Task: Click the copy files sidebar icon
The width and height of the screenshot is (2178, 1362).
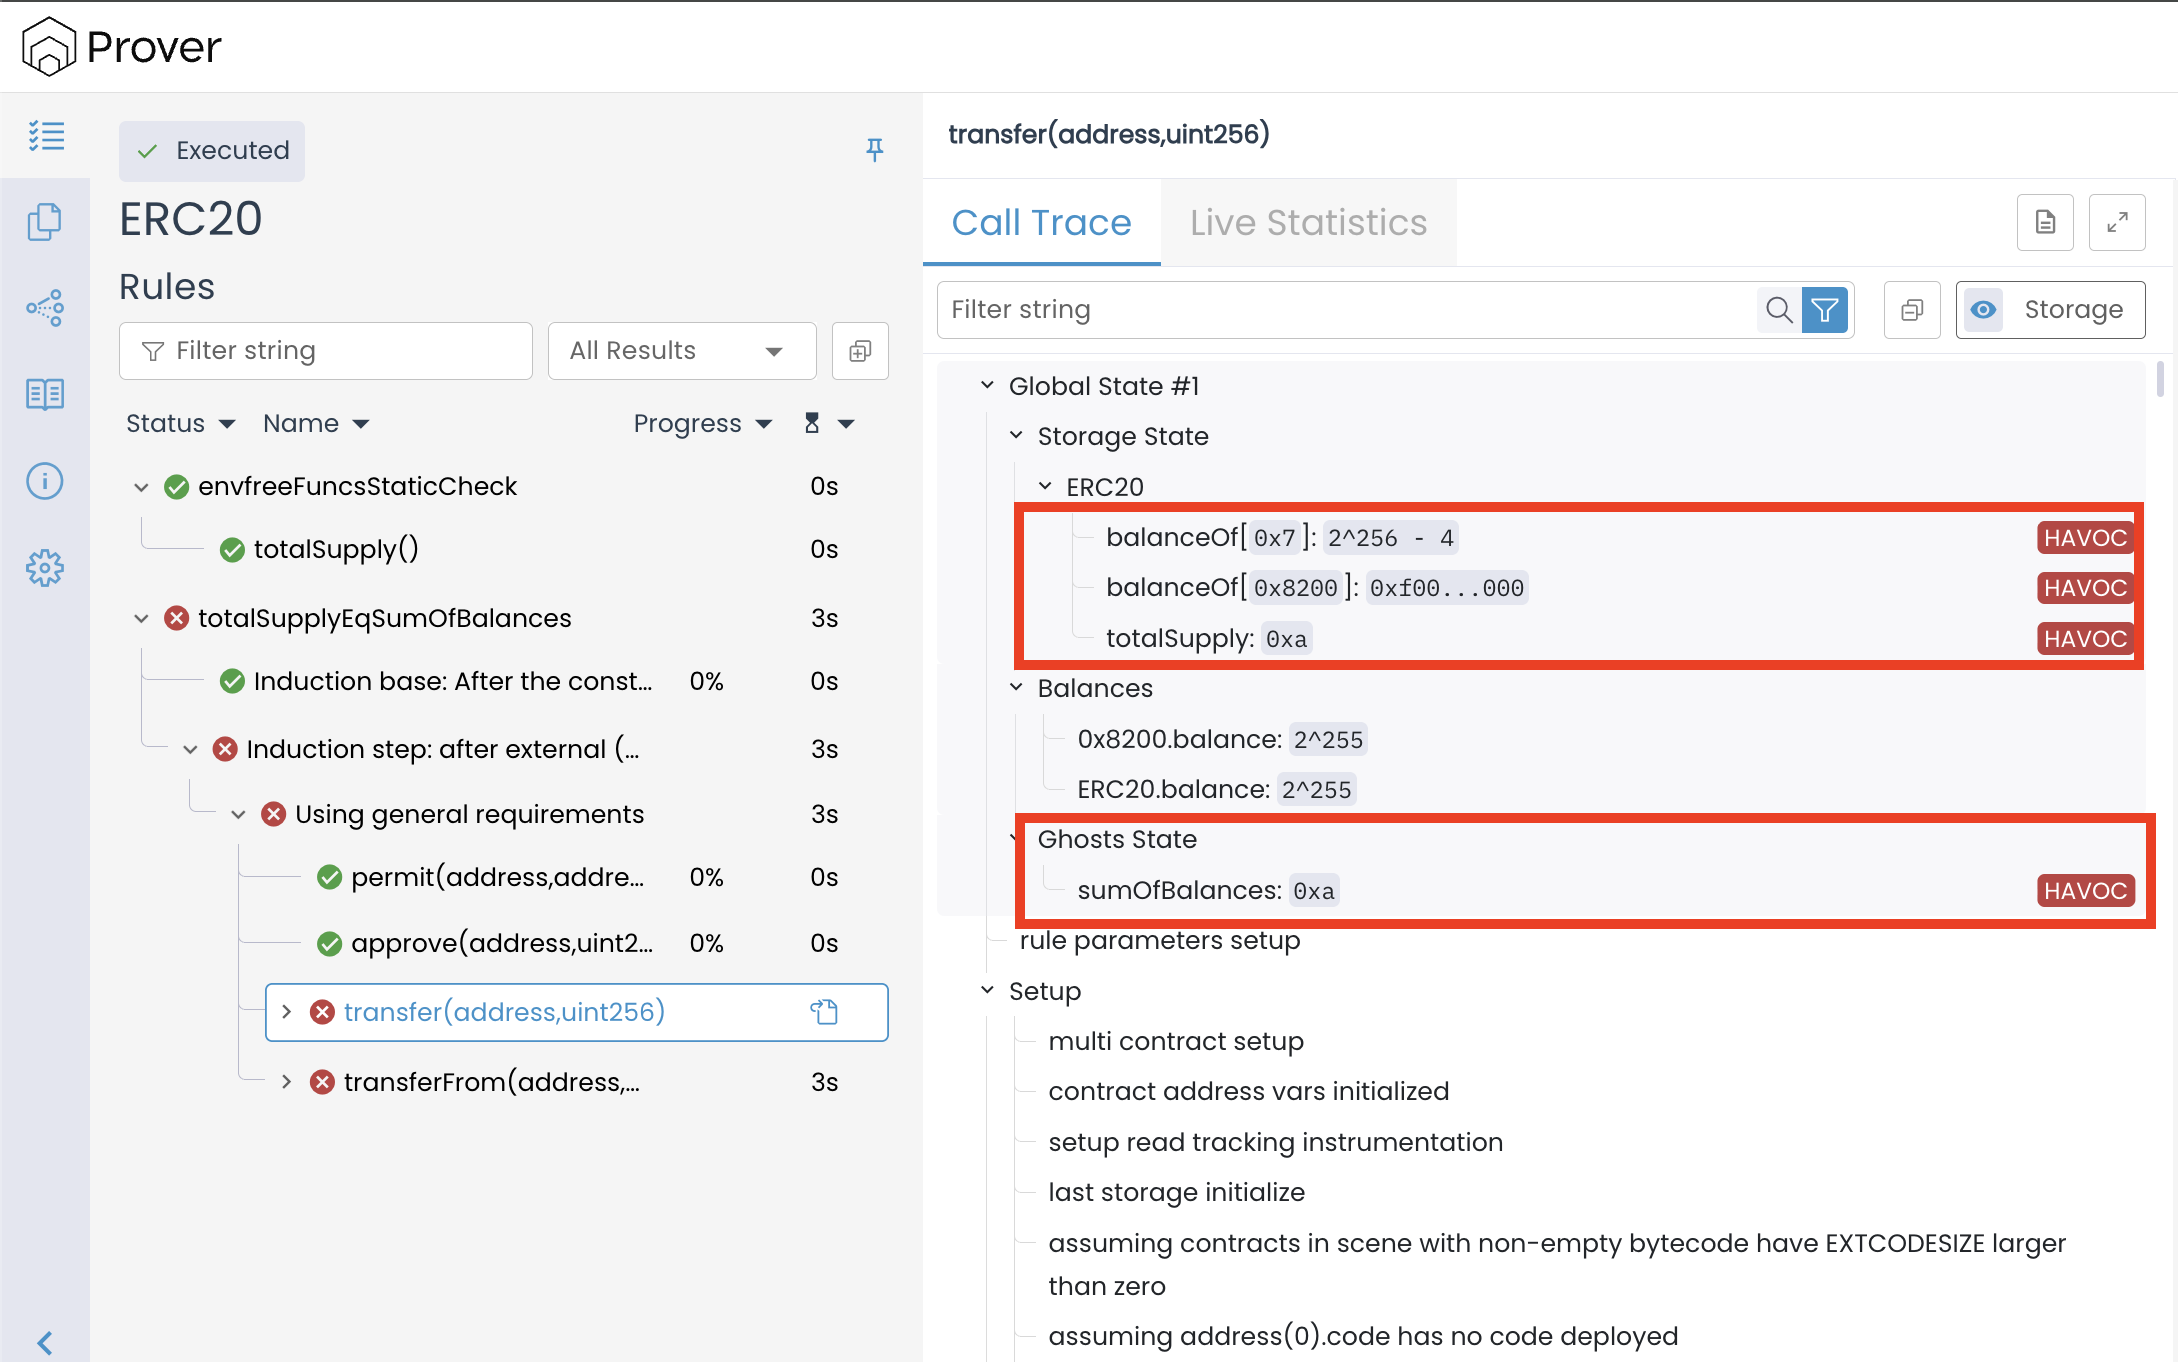Action: (45, 222)
